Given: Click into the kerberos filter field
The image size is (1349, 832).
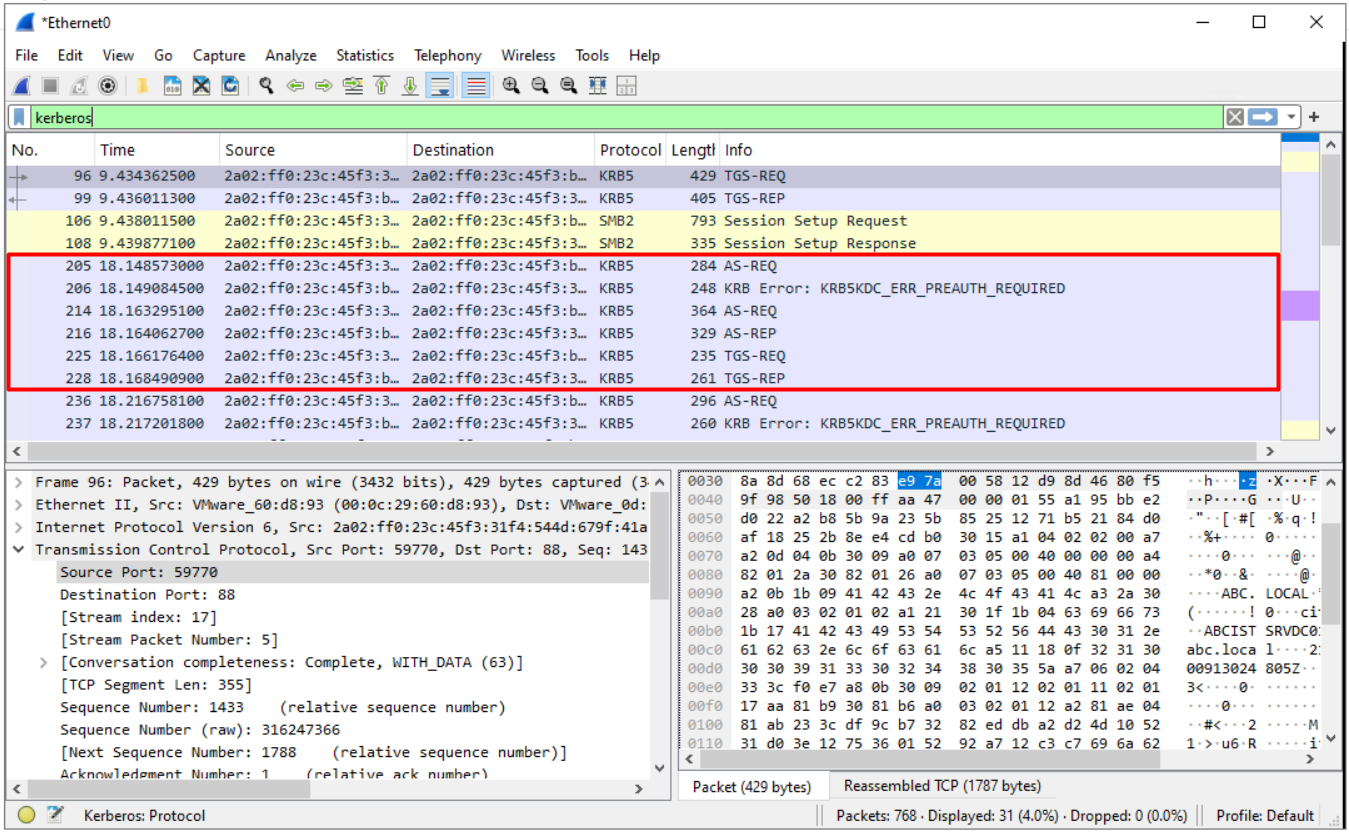Looking at the screenshot, I should coord(628,117).
